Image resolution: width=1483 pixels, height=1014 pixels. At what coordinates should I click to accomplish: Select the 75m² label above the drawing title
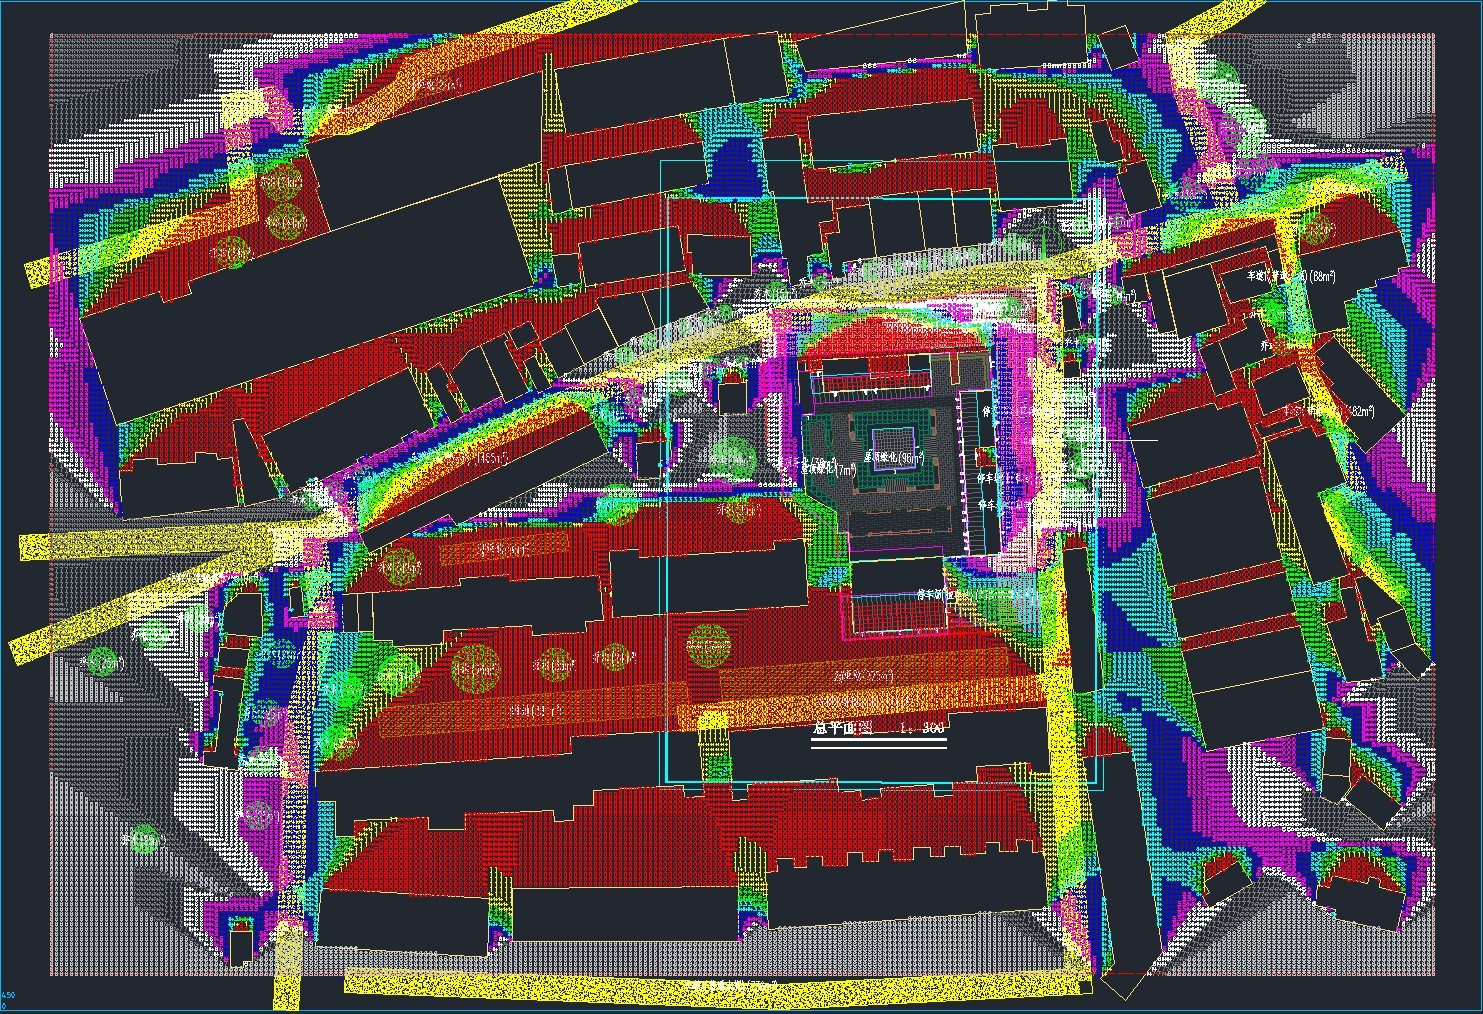coord(863,676)
